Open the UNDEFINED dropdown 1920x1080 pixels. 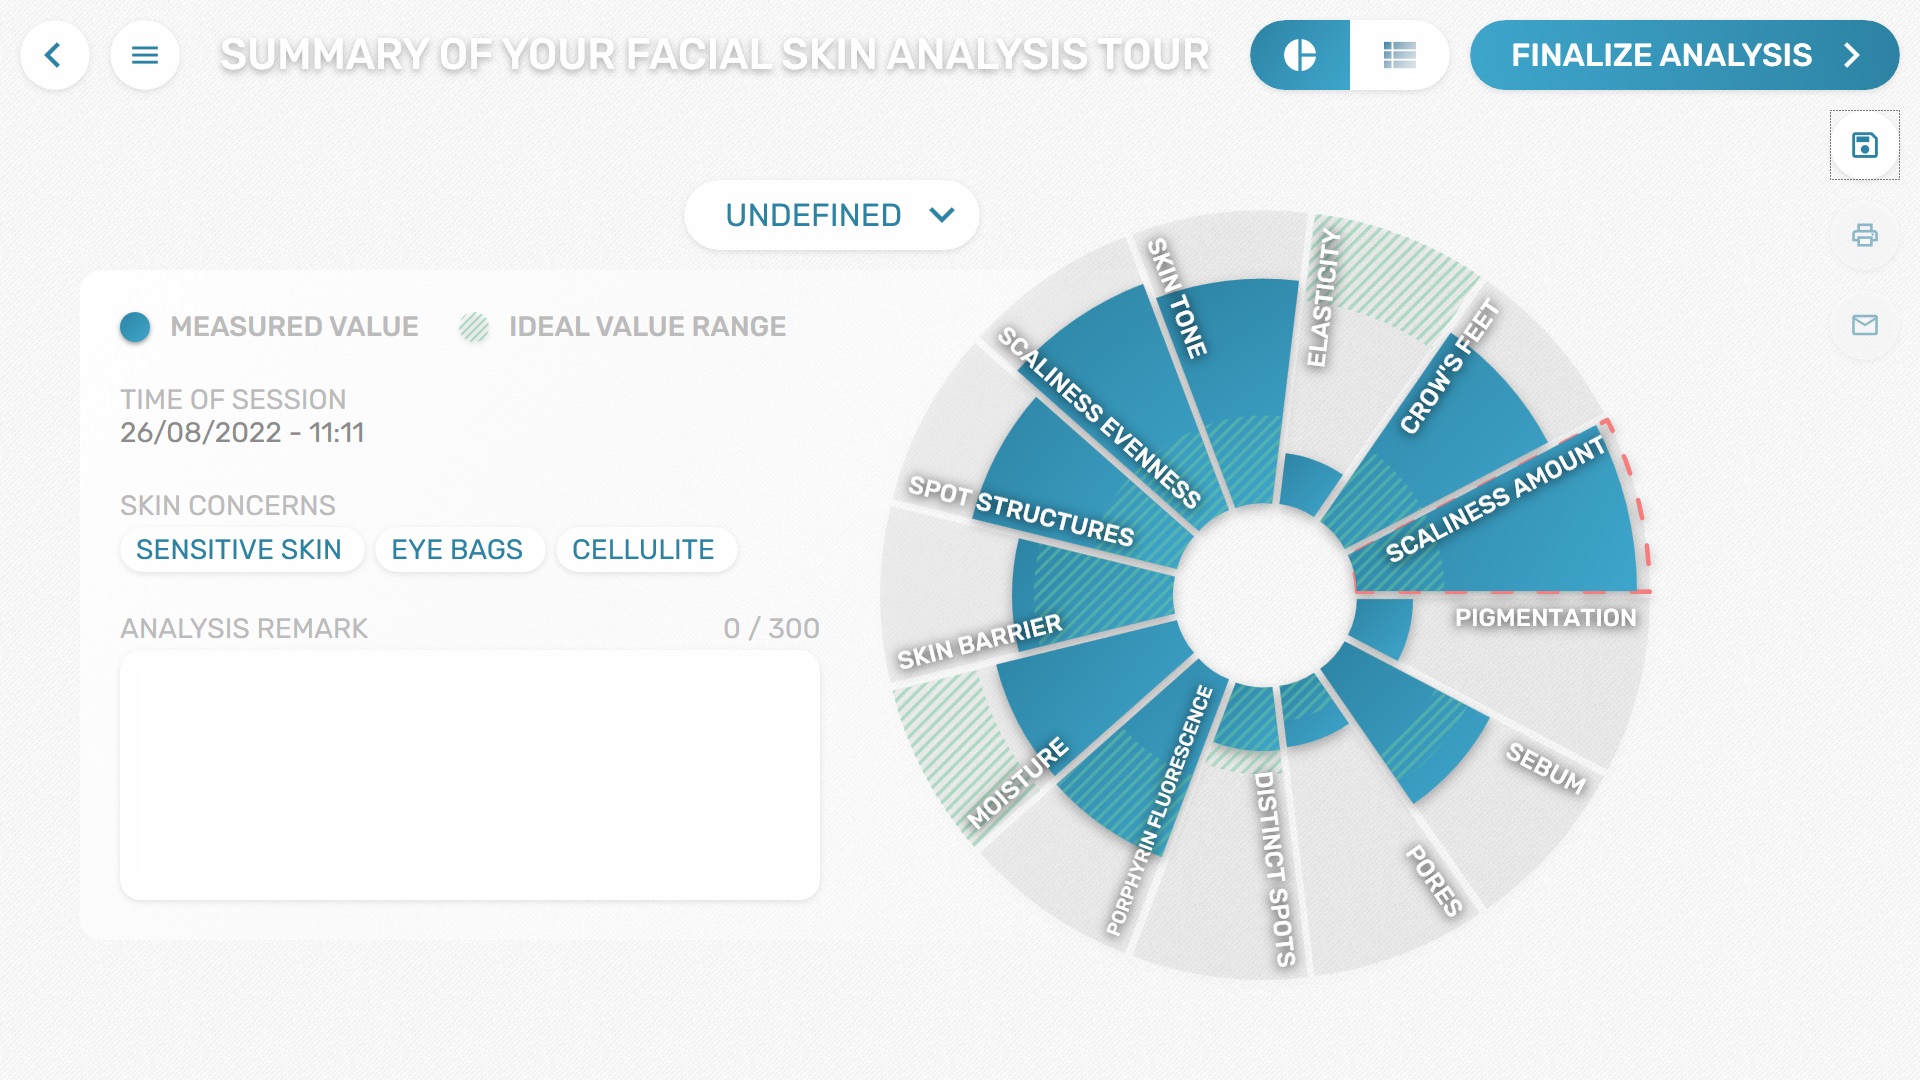coord(831,215)
